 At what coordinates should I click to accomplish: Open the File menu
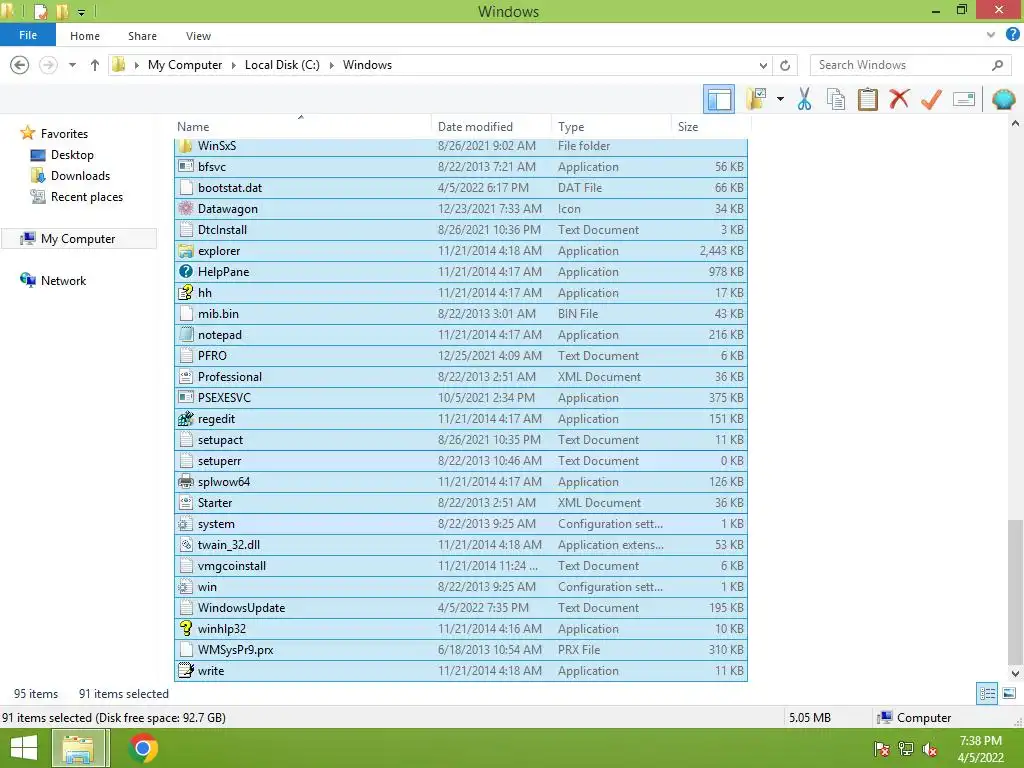pos(28,35)
